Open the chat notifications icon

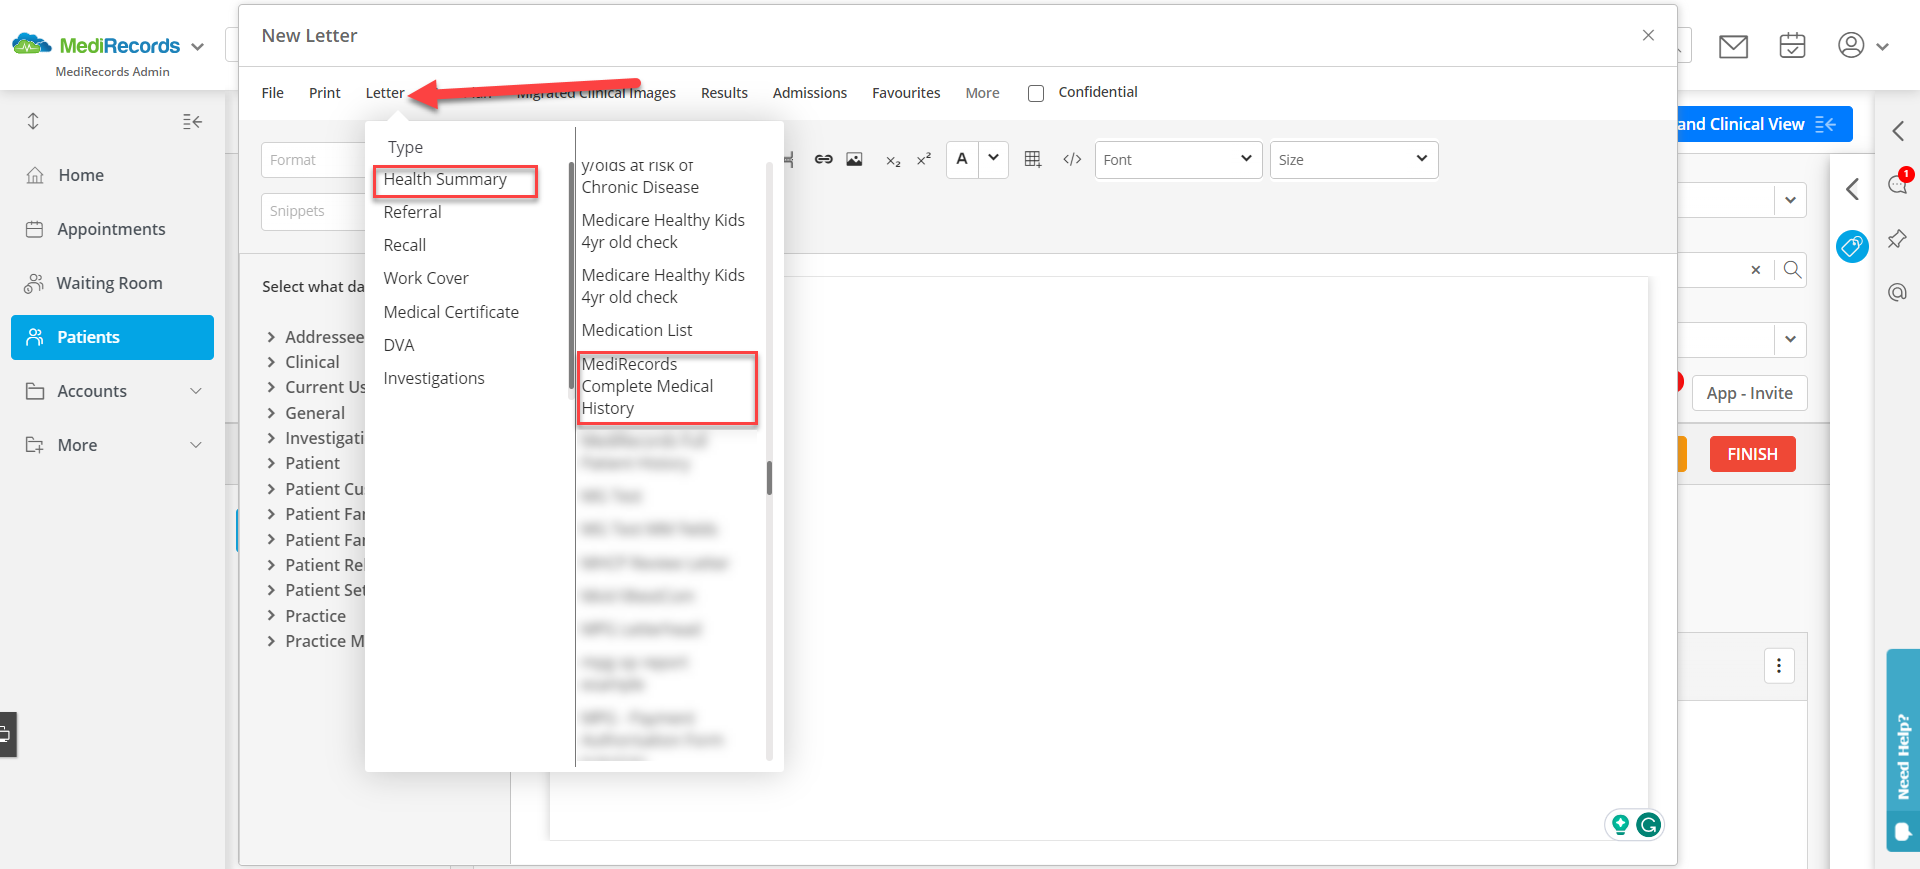[x=1898, y=183]
